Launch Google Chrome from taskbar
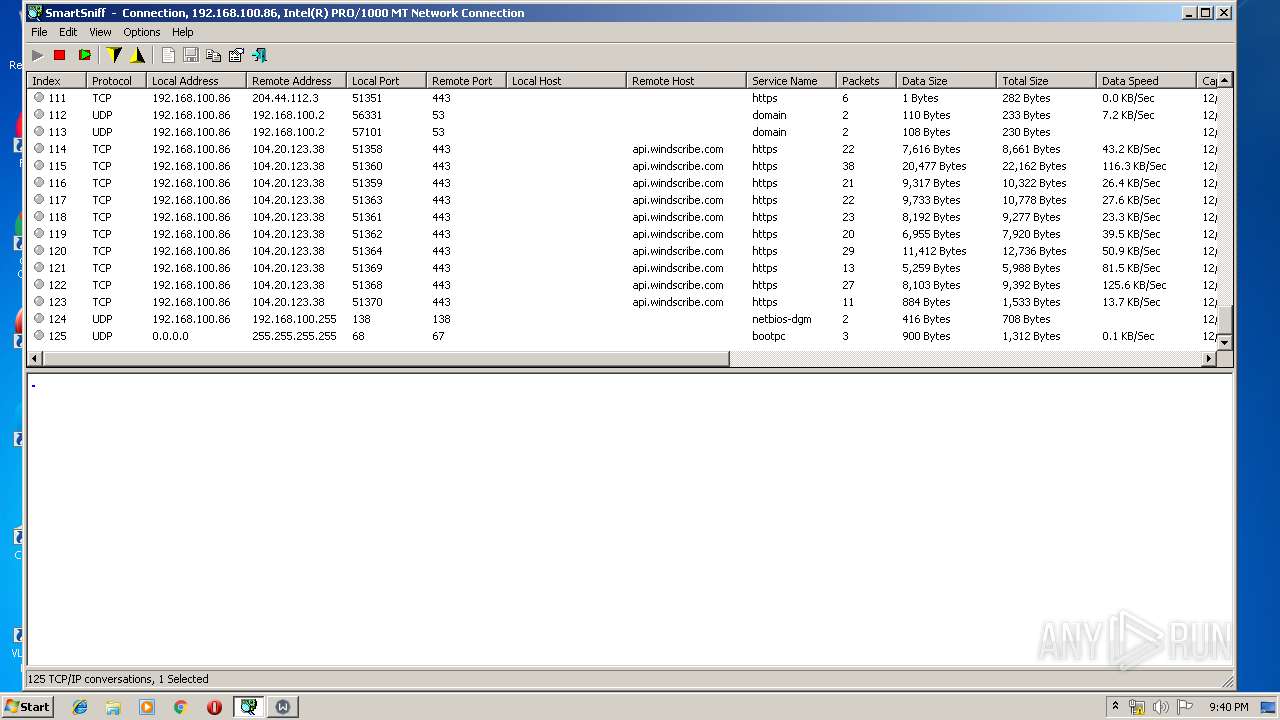The height and width of the screenshot is (720, 1280). tap(180, 707)
